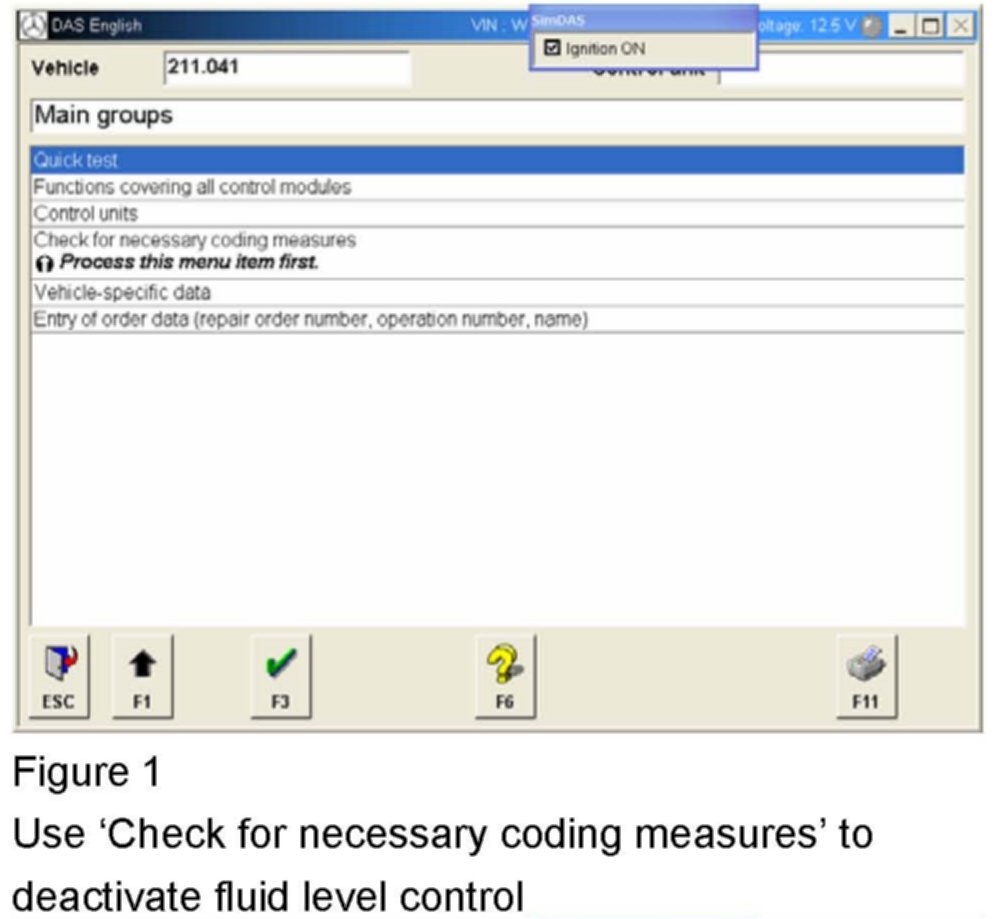Click the Vehicle field showing 211.041
1003x919 pixels.
286,68
